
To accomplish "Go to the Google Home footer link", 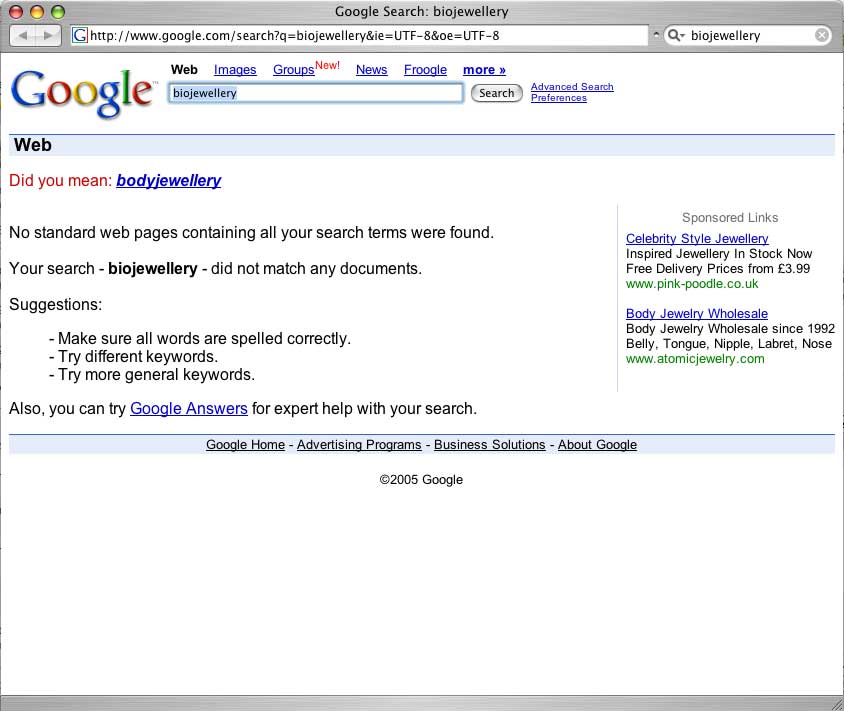I will pyautogui.click(x=245, y=445).
